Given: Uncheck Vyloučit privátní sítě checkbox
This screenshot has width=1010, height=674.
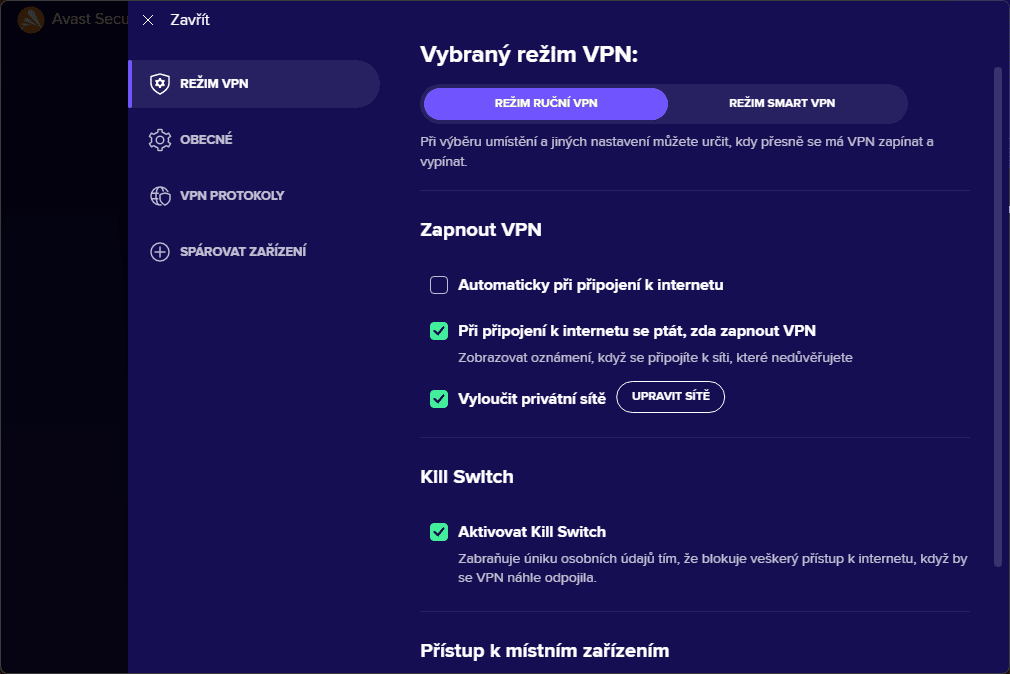Looking at the screenshot, I should pos(439,399).
